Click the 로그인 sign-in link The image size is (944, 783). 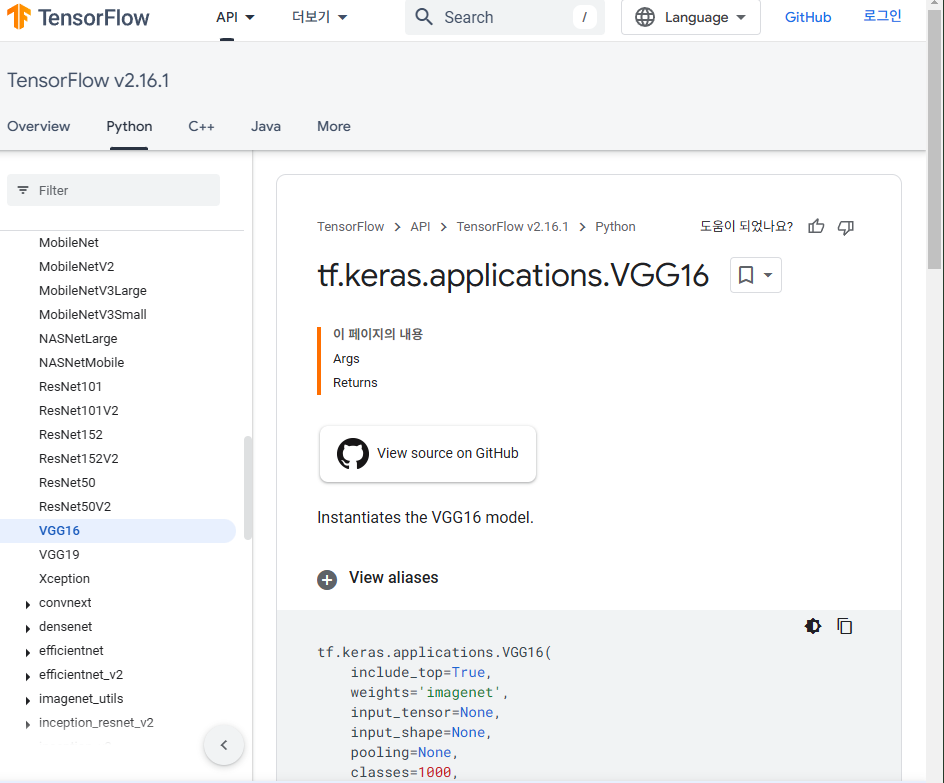[882, 16]
